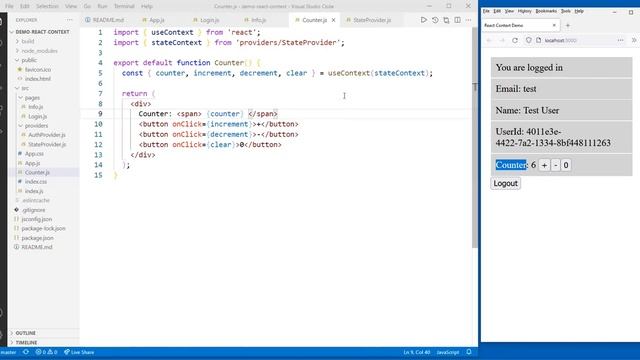This screenshot has width=640, height=360.
Task: Go forward in Firefox
Action: pyautogui.click(x=502, y=40)
